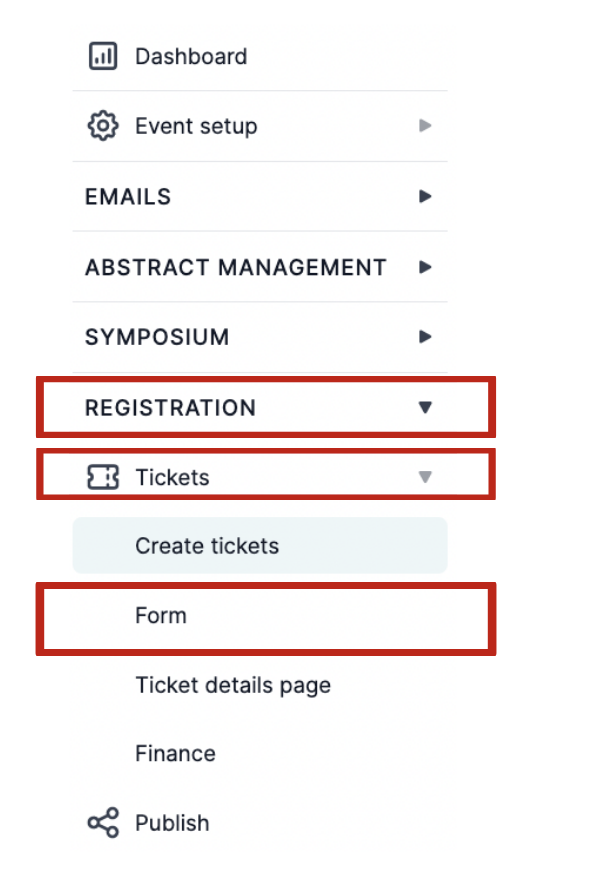The width and height of the screenshot is (596, 884).
Task: Click the Dashboard bar chart icon
Action: pyautogui.click(x=102, y=56)
